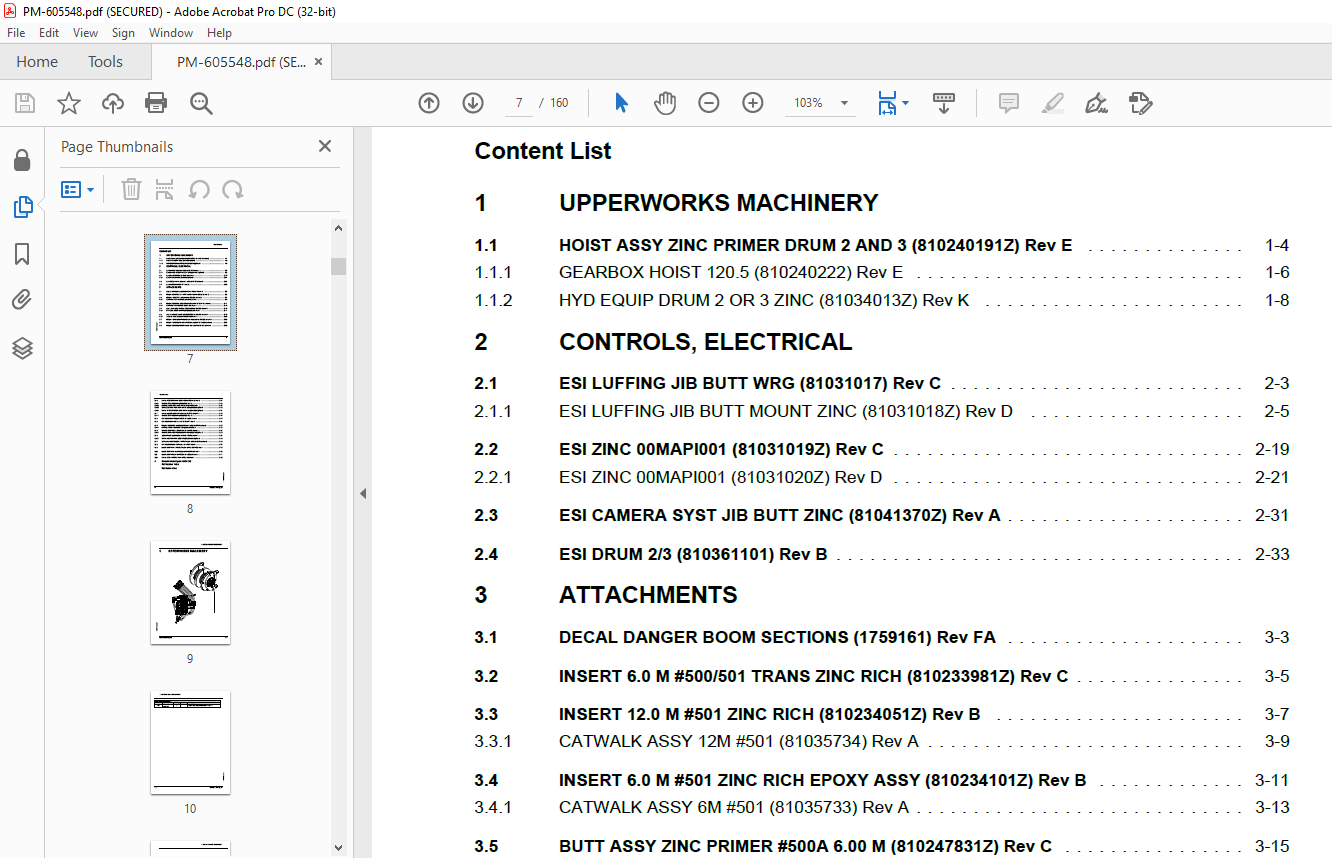1332x858 pixels.
Task: Activate the Hand pan tool
Action: pos(665,103)
